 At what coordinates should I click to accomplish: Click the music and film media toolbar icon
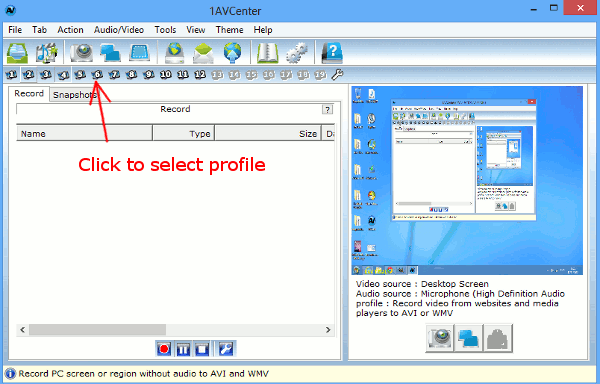46,53
